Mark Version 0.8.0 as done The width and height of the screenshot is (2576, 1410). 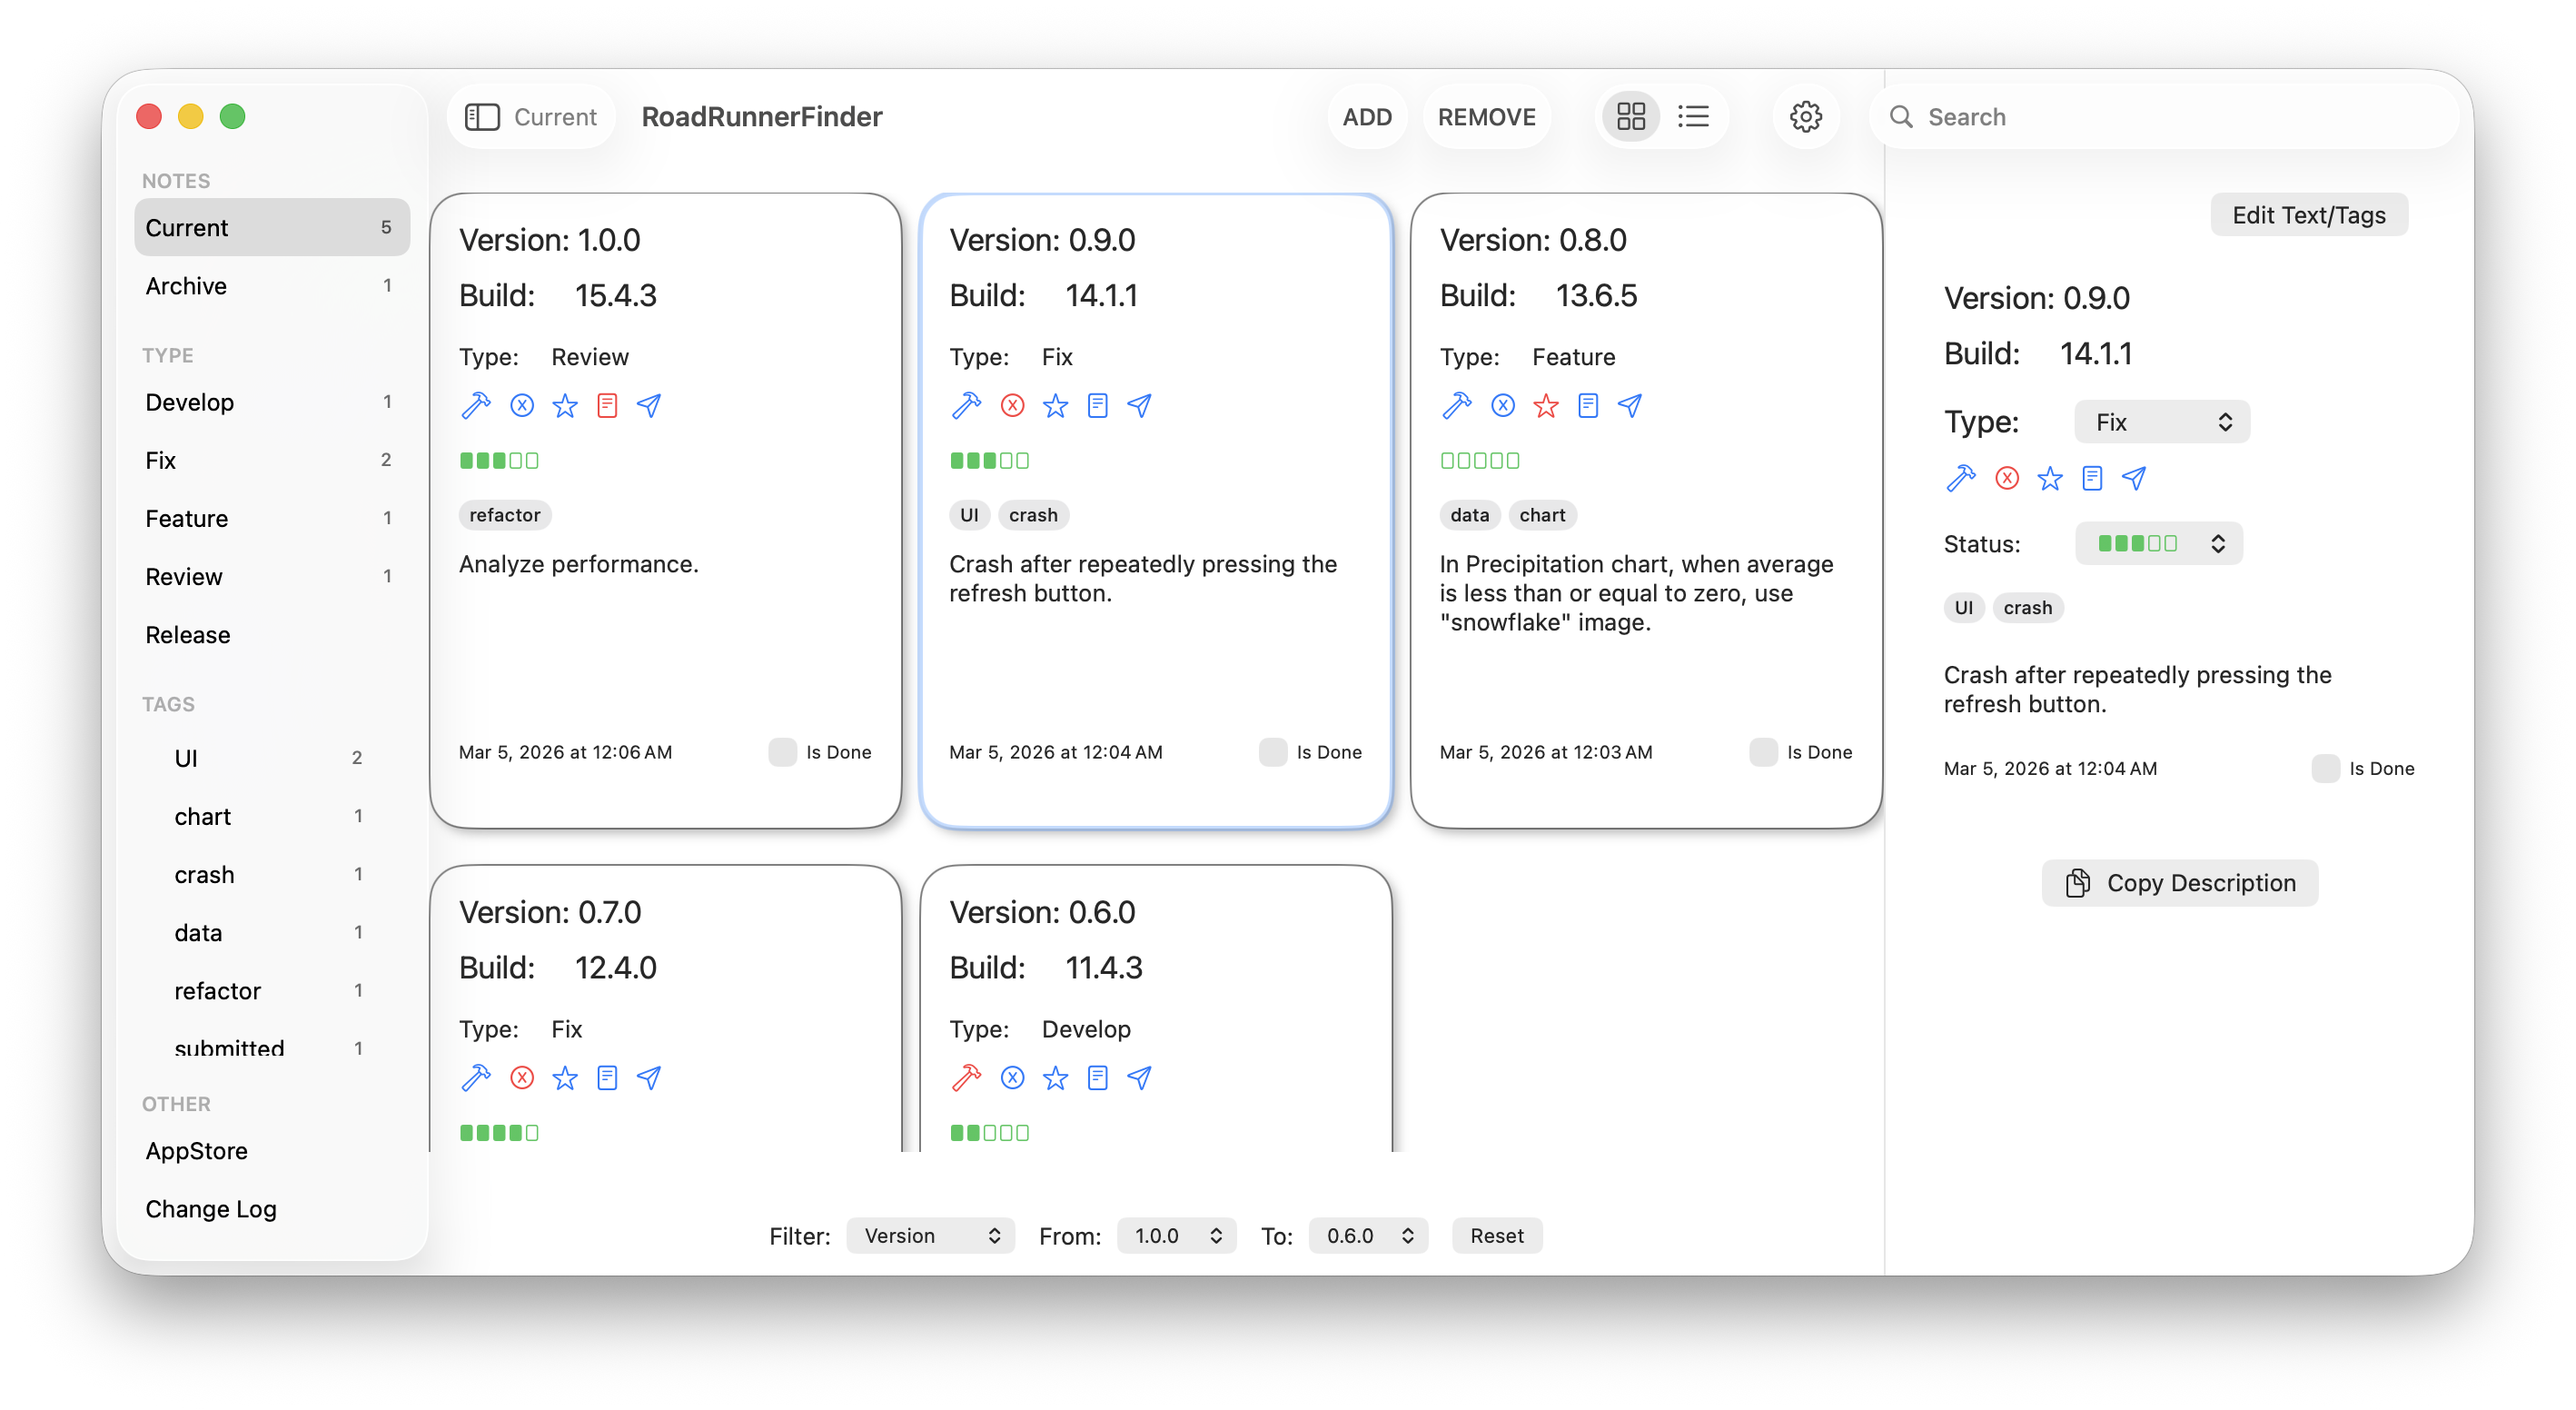[x=1761, y=752]
